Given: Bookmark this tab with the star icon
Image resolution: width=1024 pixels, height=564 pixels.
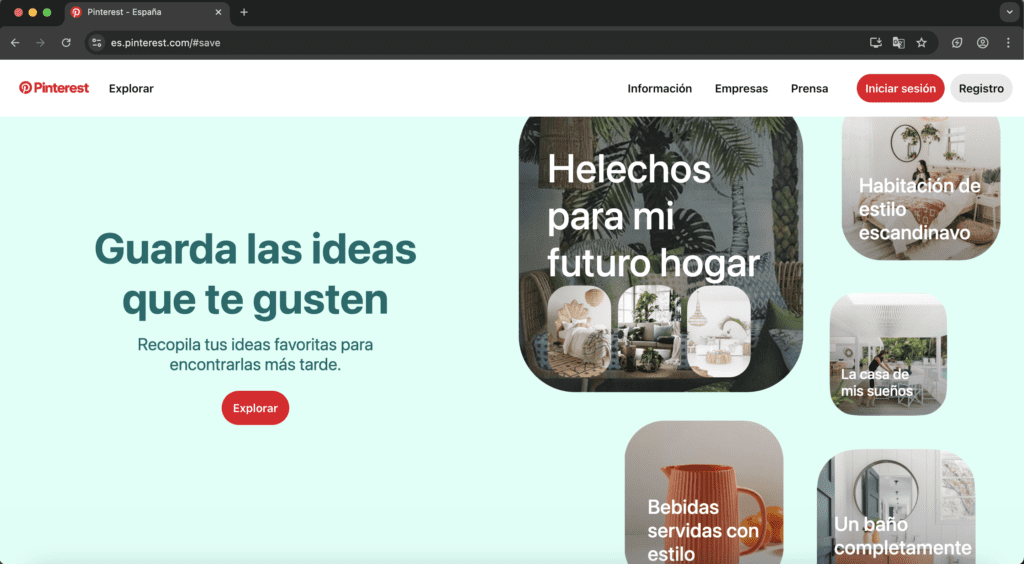Looking at the screenshot, I should (x=921, y=42).
